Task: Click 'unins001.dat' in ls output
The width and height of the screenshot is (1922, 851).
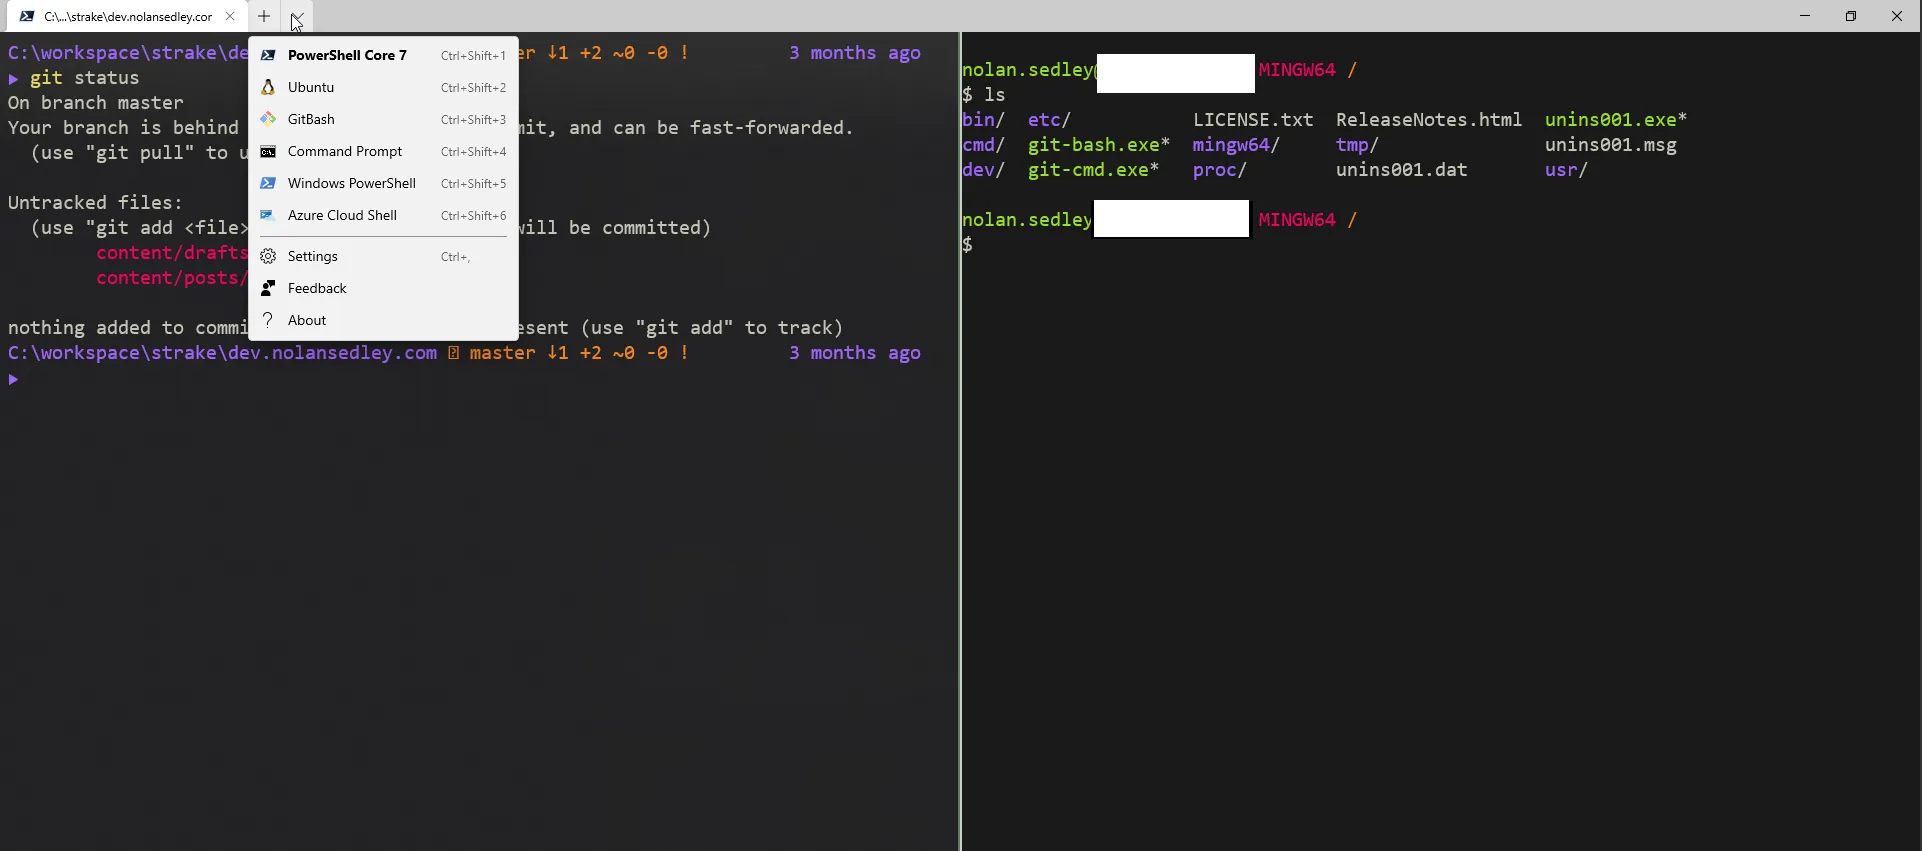Action: point(1402,170)
